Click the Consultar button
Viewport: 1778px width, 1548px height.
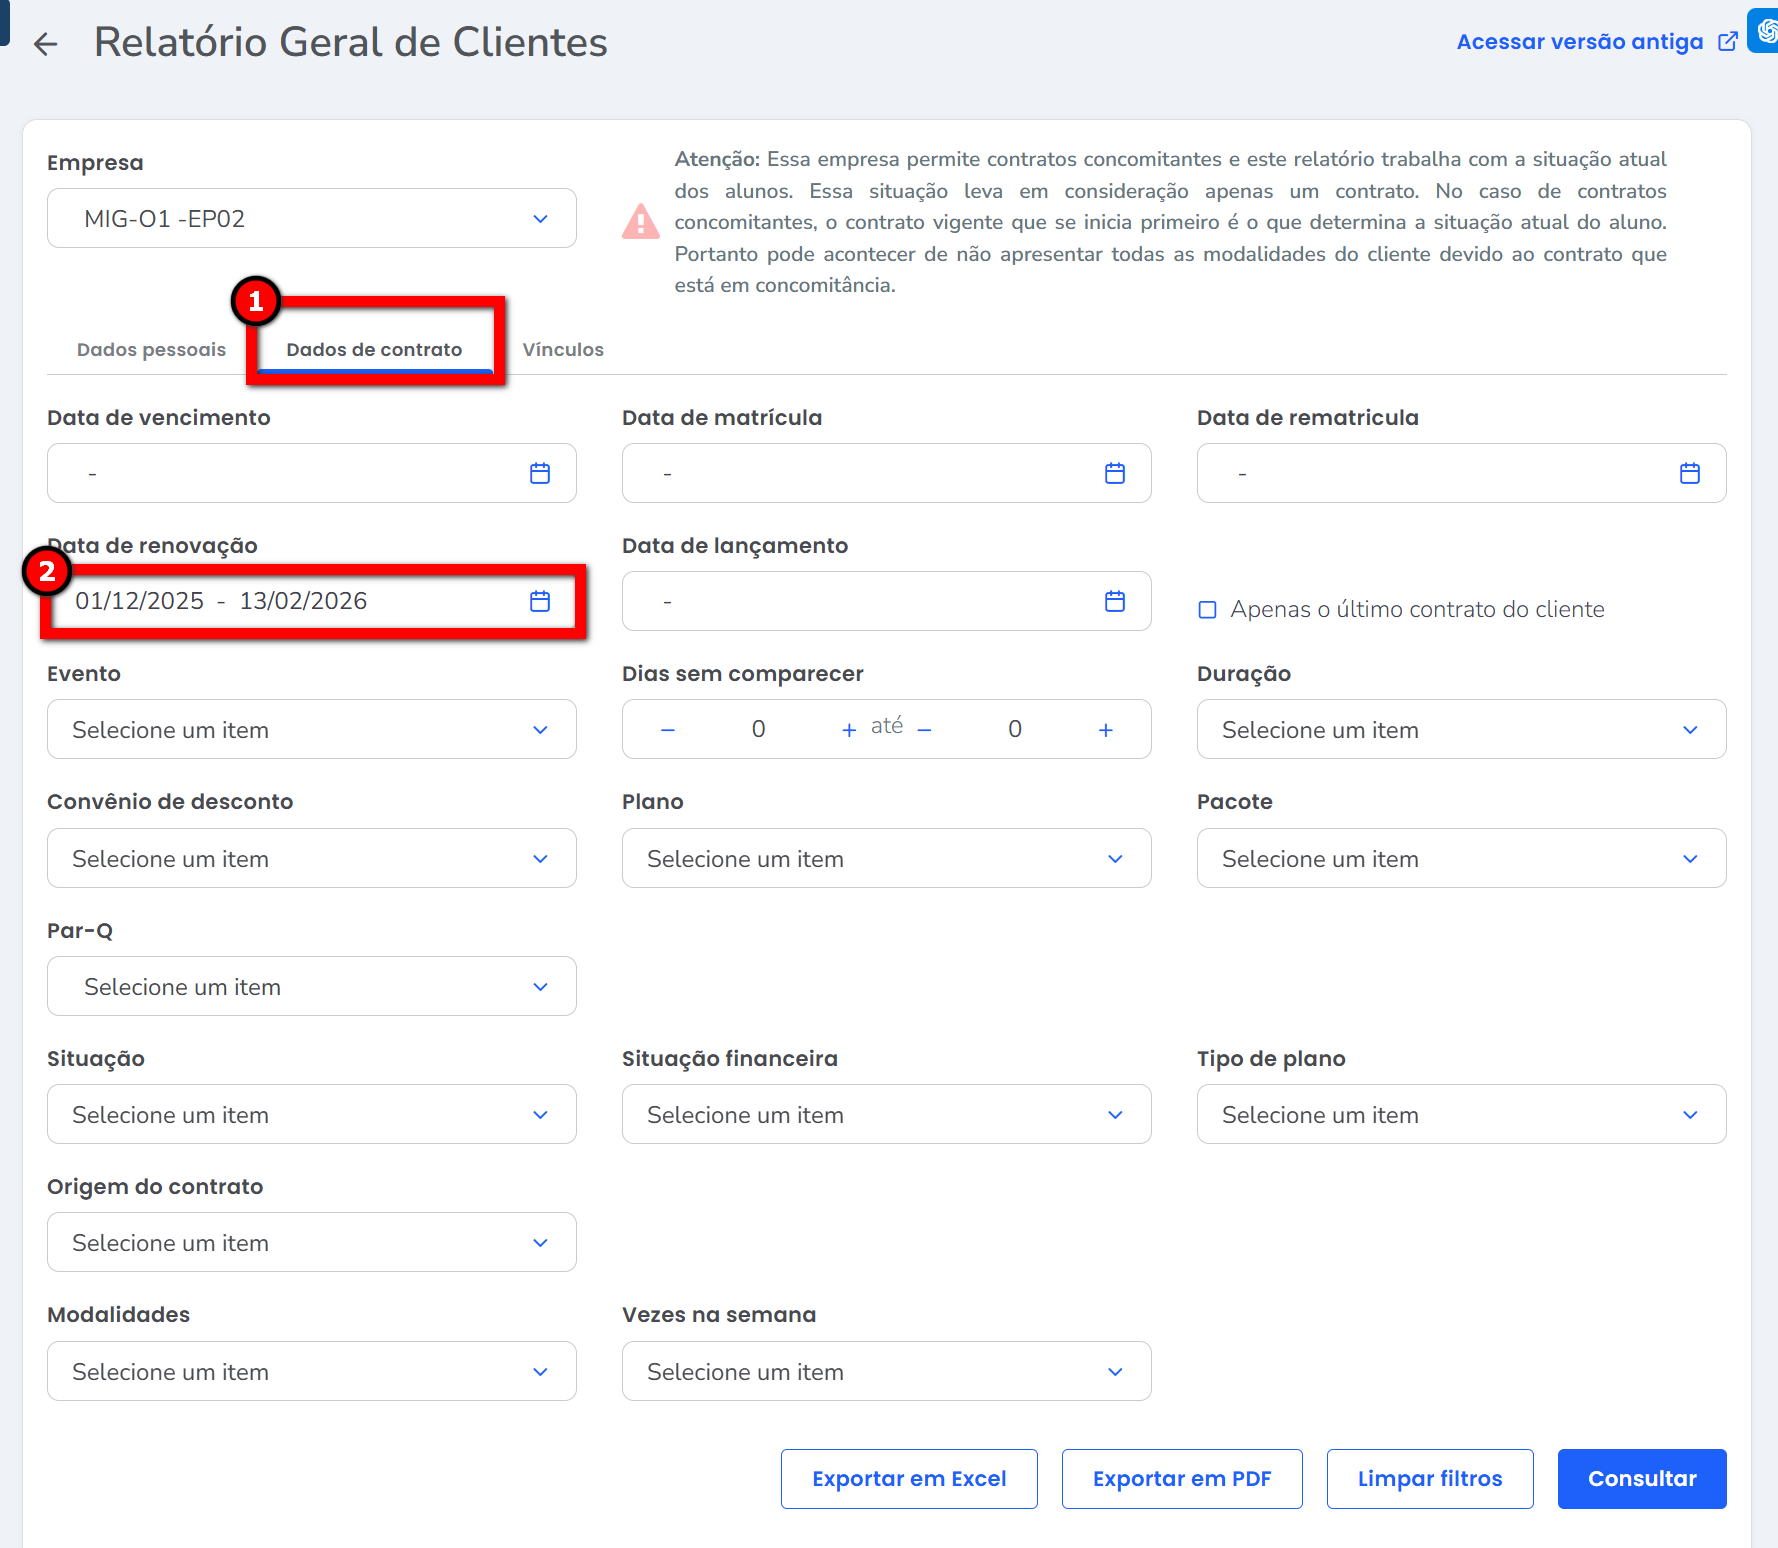[1641, 1479]
